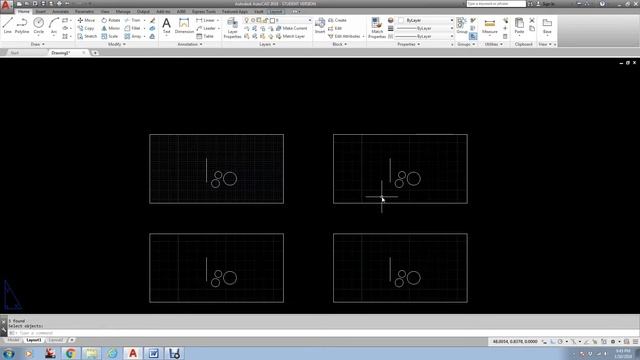The height and width of the screenshot is (360, 640).
Task: Click the Array tool
Action: 133,36
